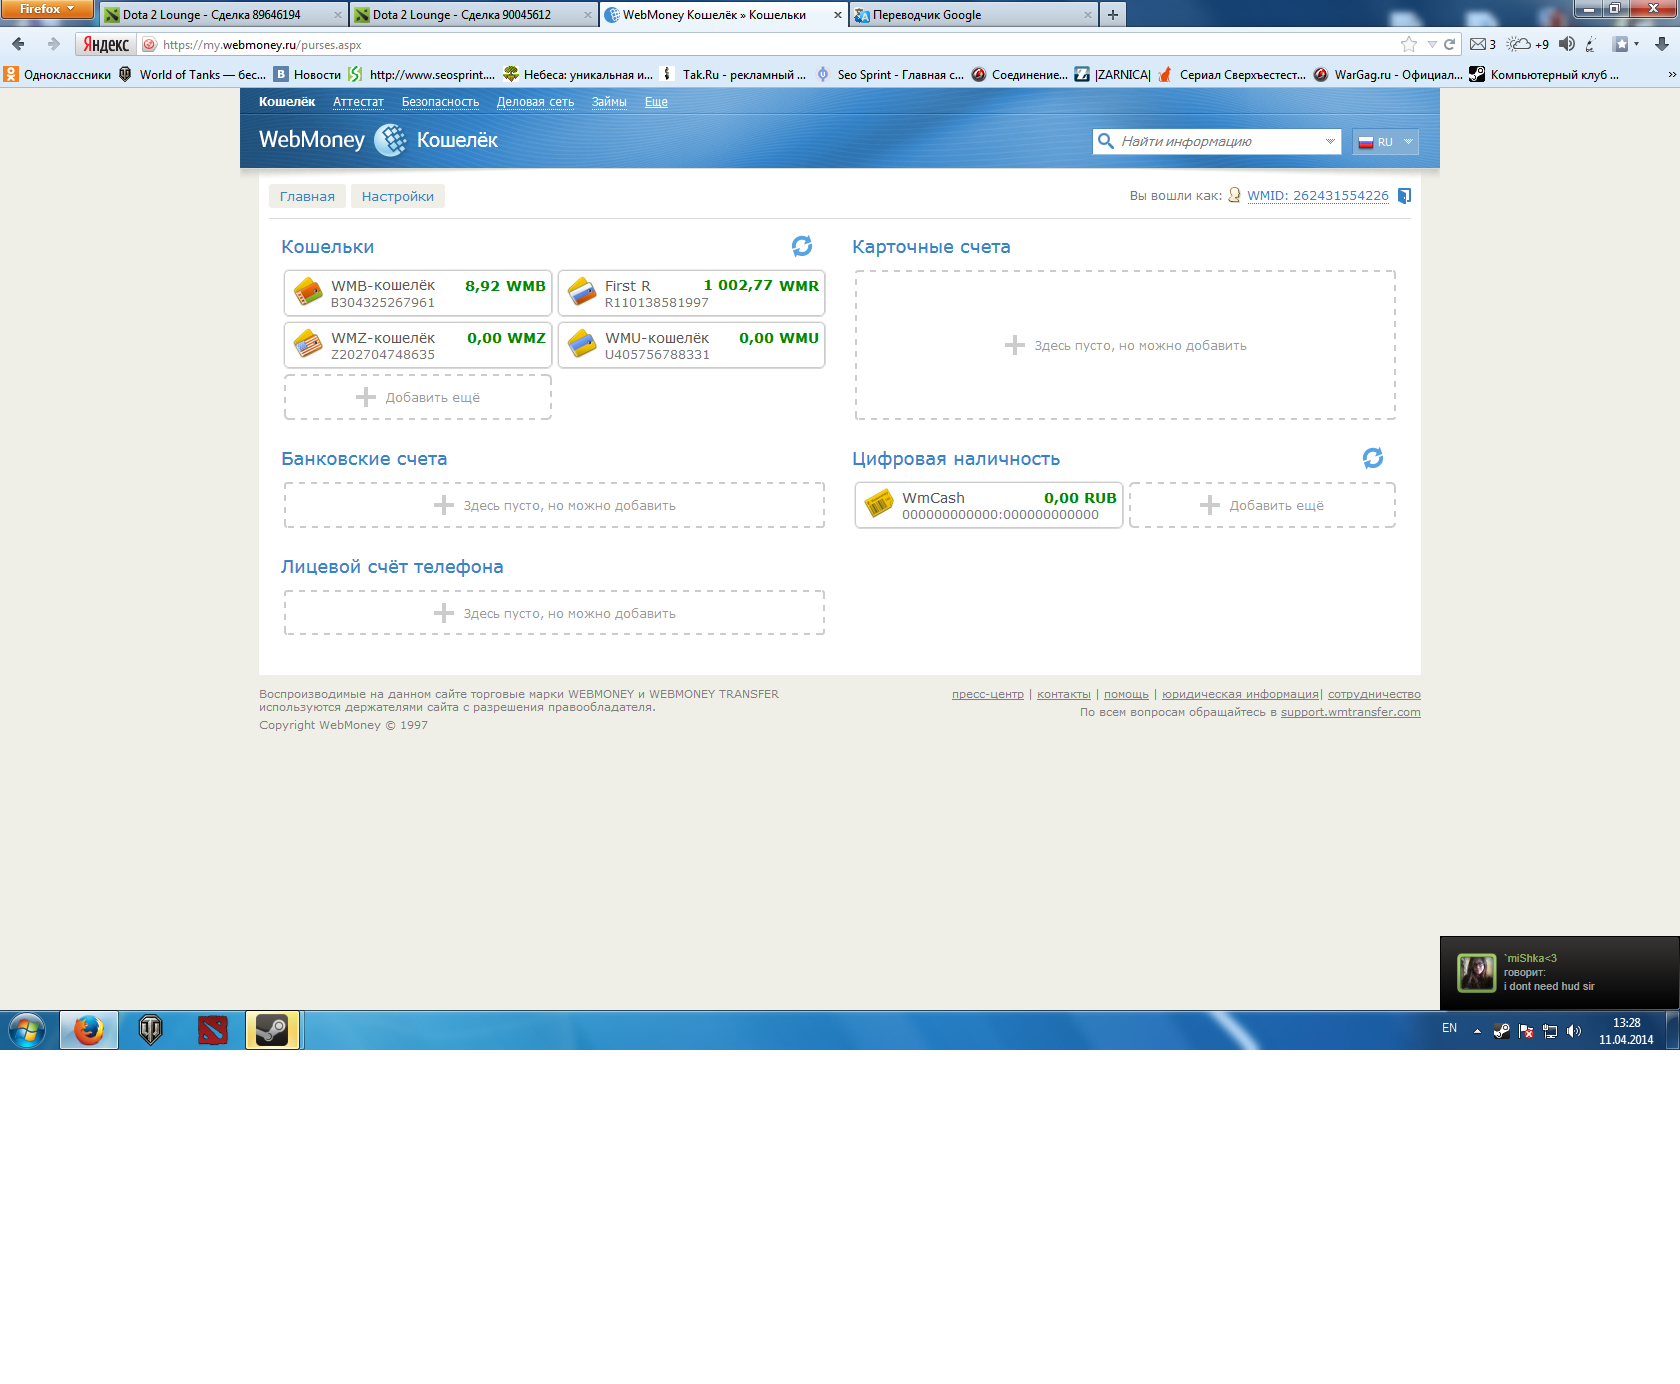Click the keeper icon beside WMID
This screenshot has width=1680, height=1384.
click(1235, 196)
